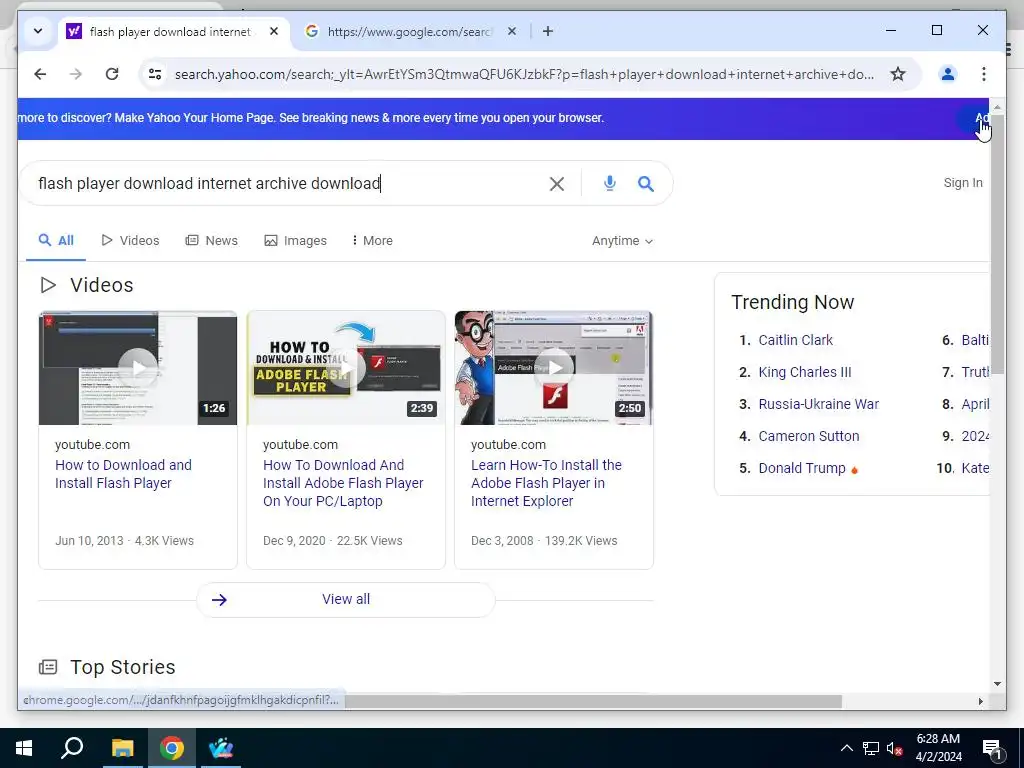This screenshot has height=768, width=1024.
Task: Select the Images results tab
Action: coord(295,240)
